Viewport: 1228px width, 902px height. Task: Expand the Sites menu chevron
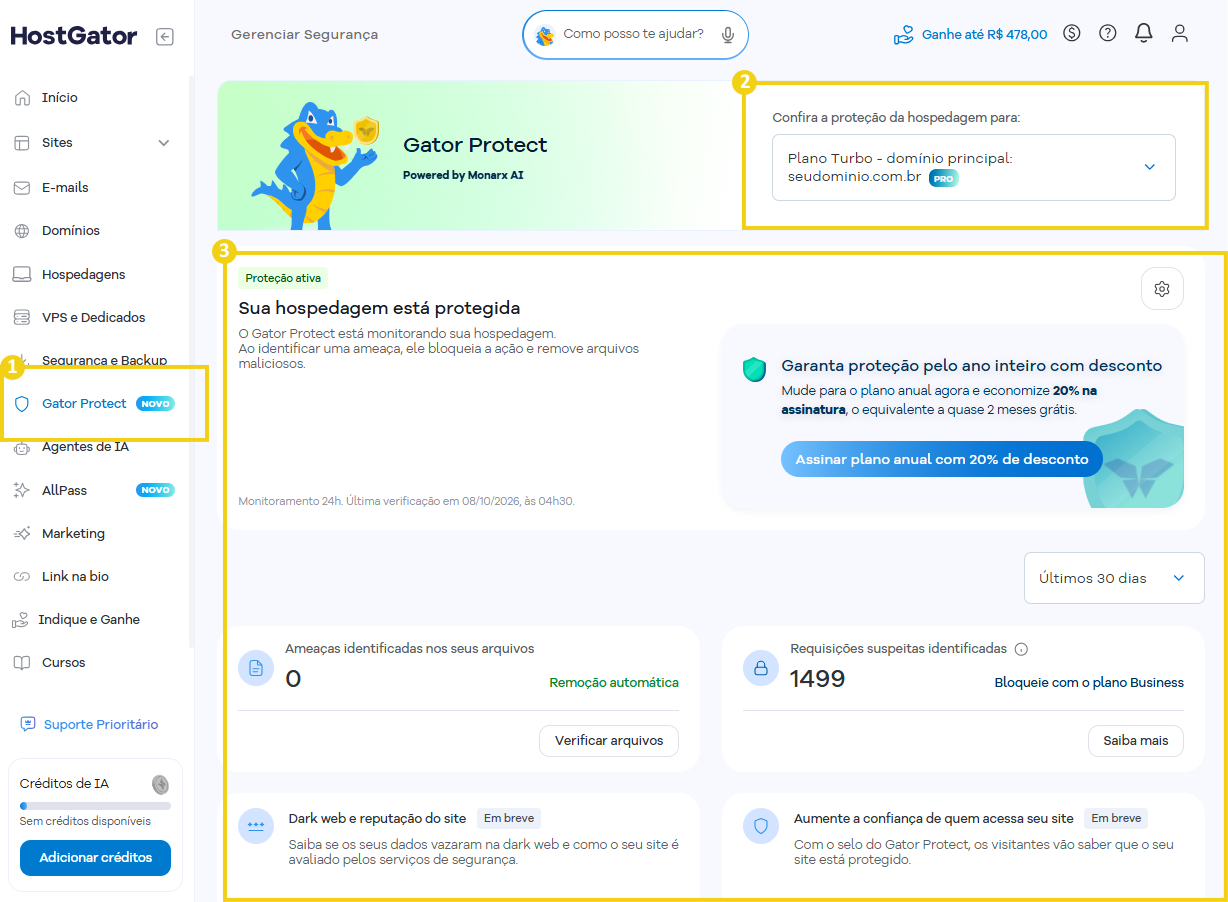(164, 143)
